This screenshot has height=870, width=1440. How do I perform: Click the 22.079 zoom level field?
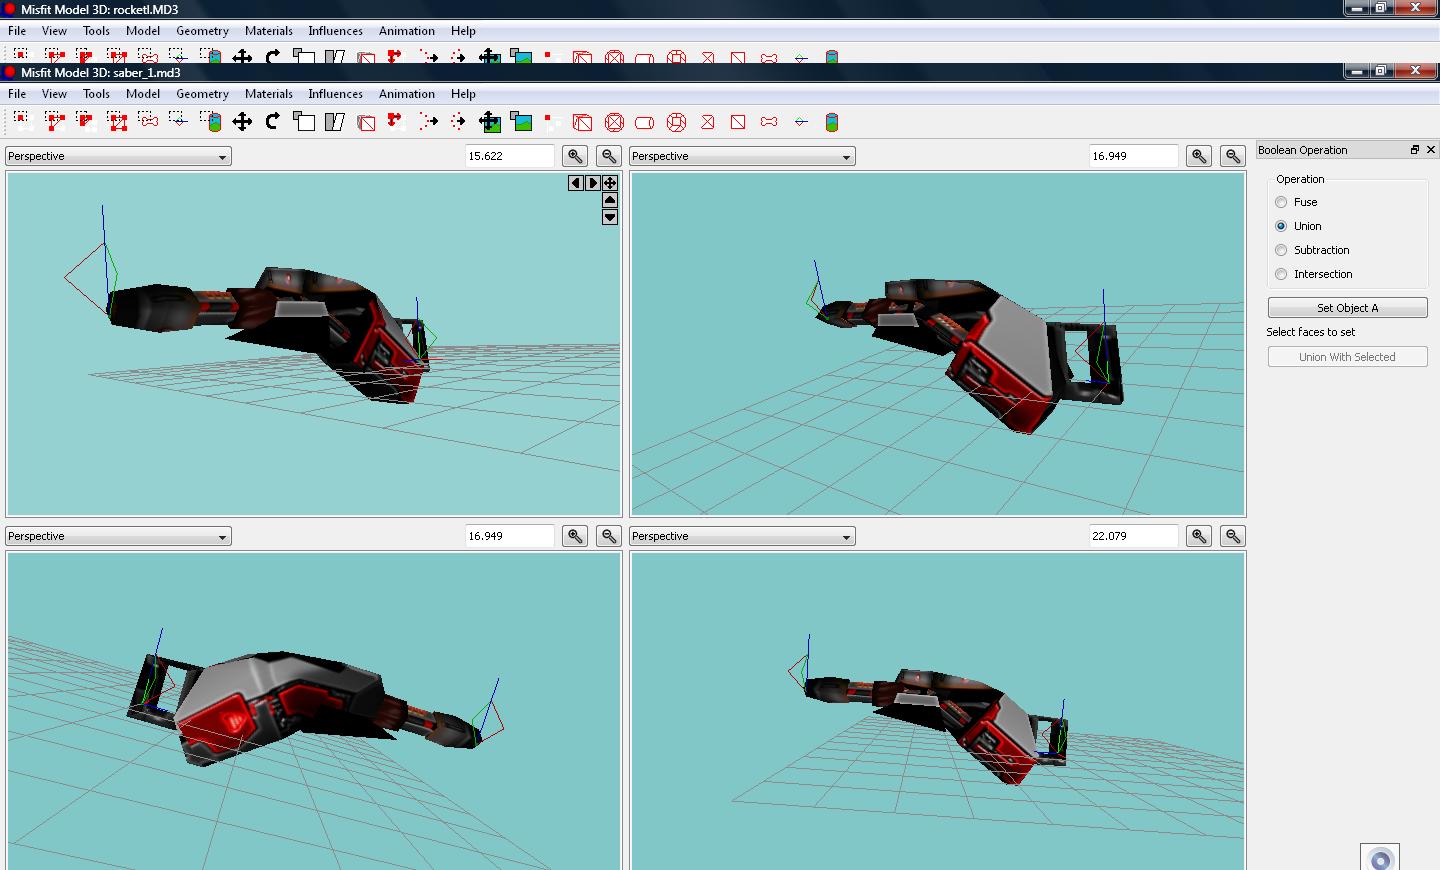tap(1133, 536)
